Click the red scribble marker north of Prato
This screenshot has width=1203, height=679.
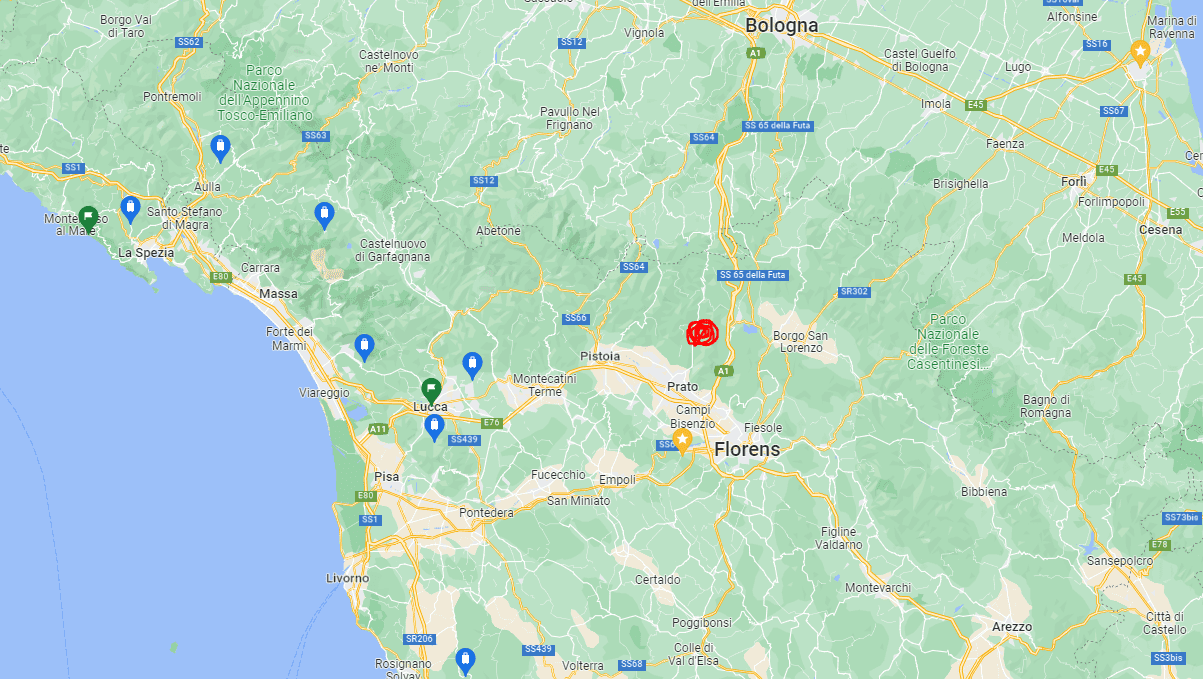pyautogui.click(x=703, y=332)
